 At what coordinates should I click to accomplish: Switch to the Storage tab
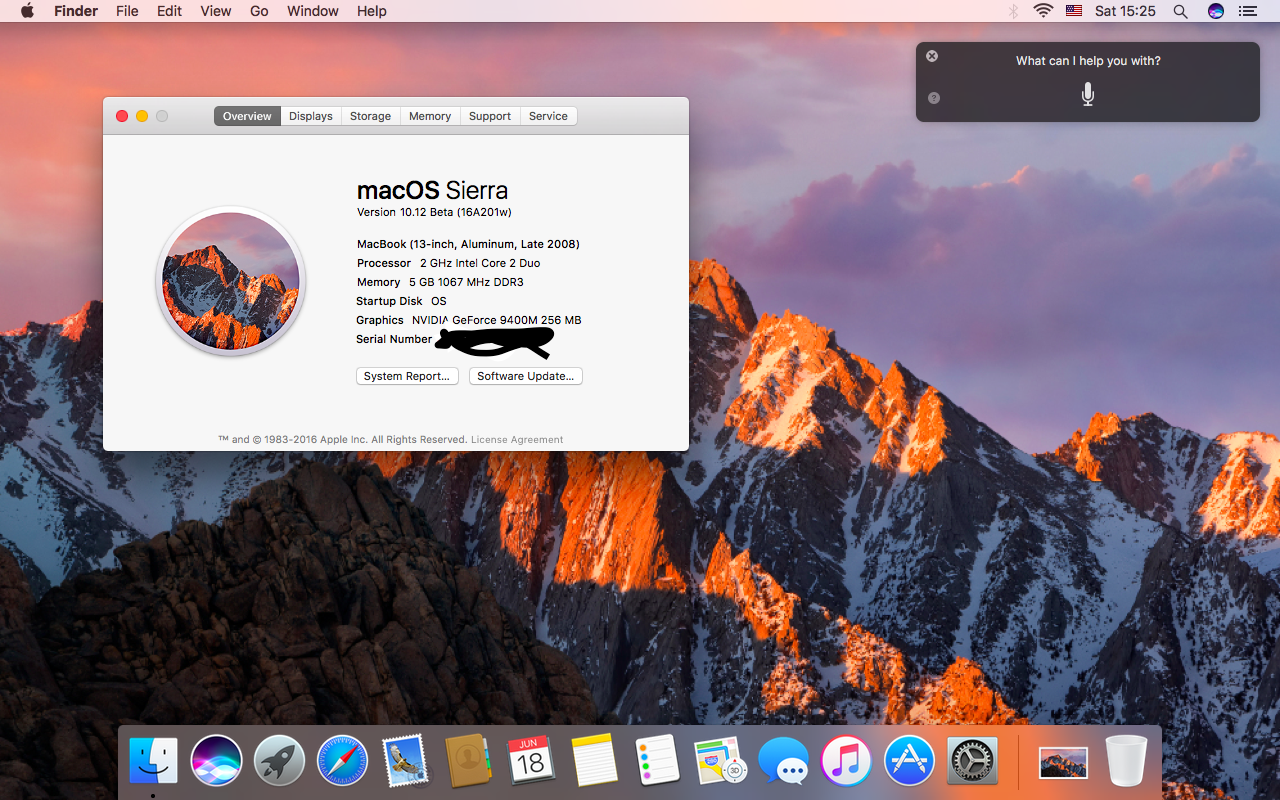point(370,116)
